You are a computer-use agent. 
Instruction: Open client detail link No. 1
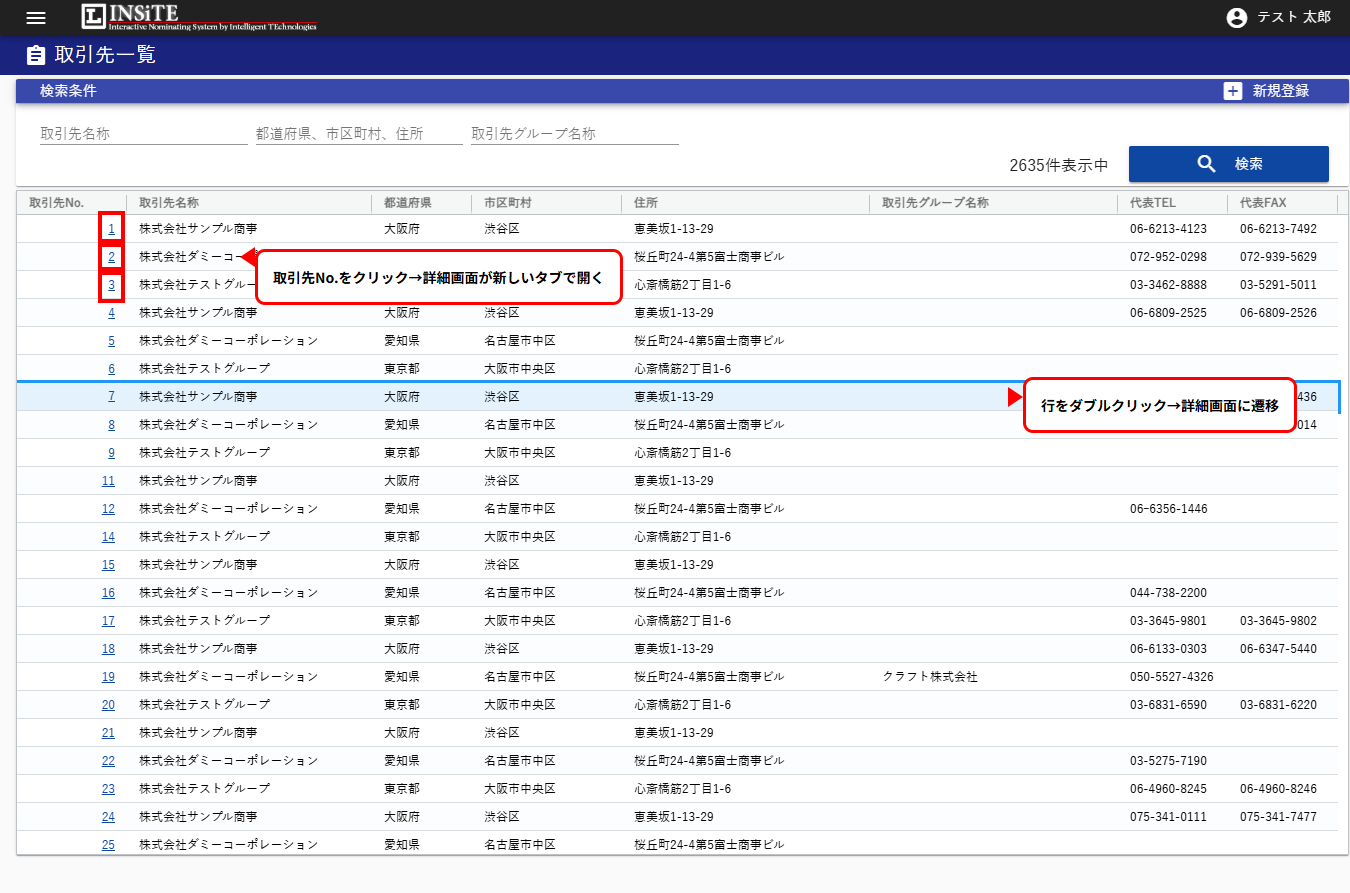[111, 228]
